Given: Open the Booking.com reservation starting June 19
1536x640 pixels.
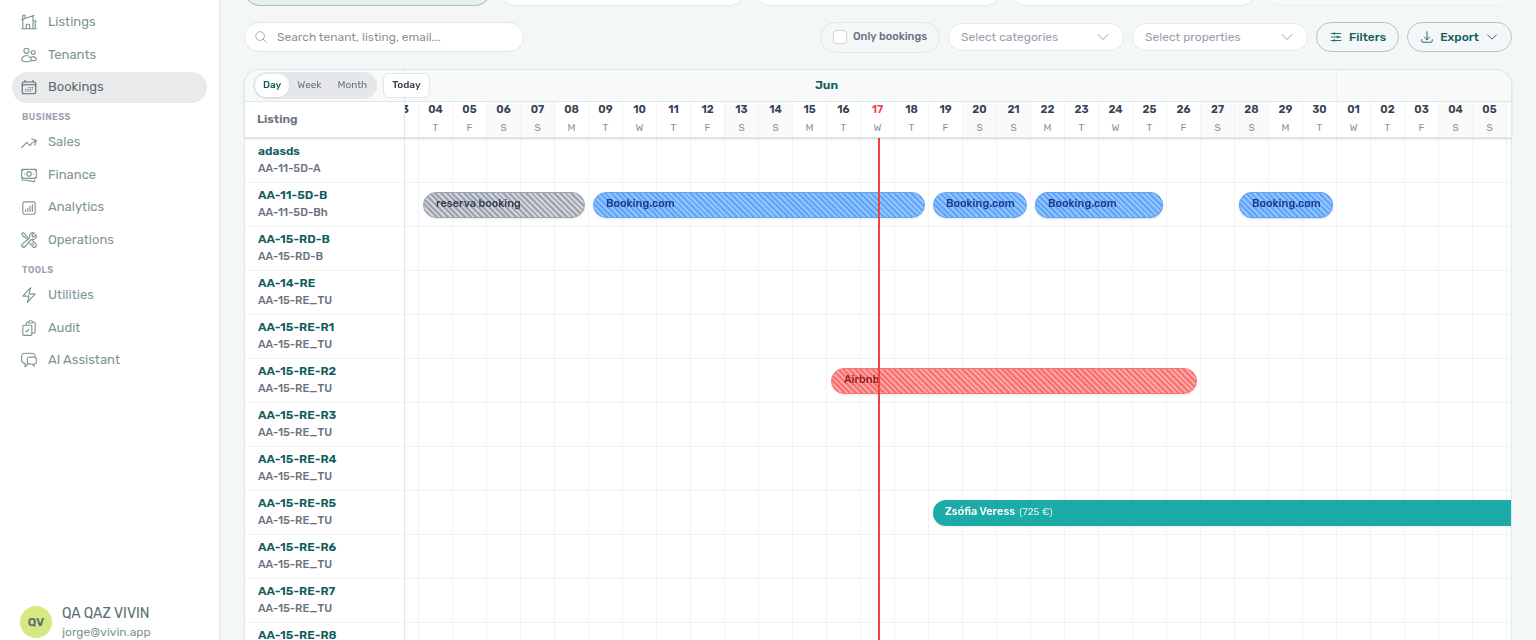Looking at the screenshot, I should click(x=980, y=205).
